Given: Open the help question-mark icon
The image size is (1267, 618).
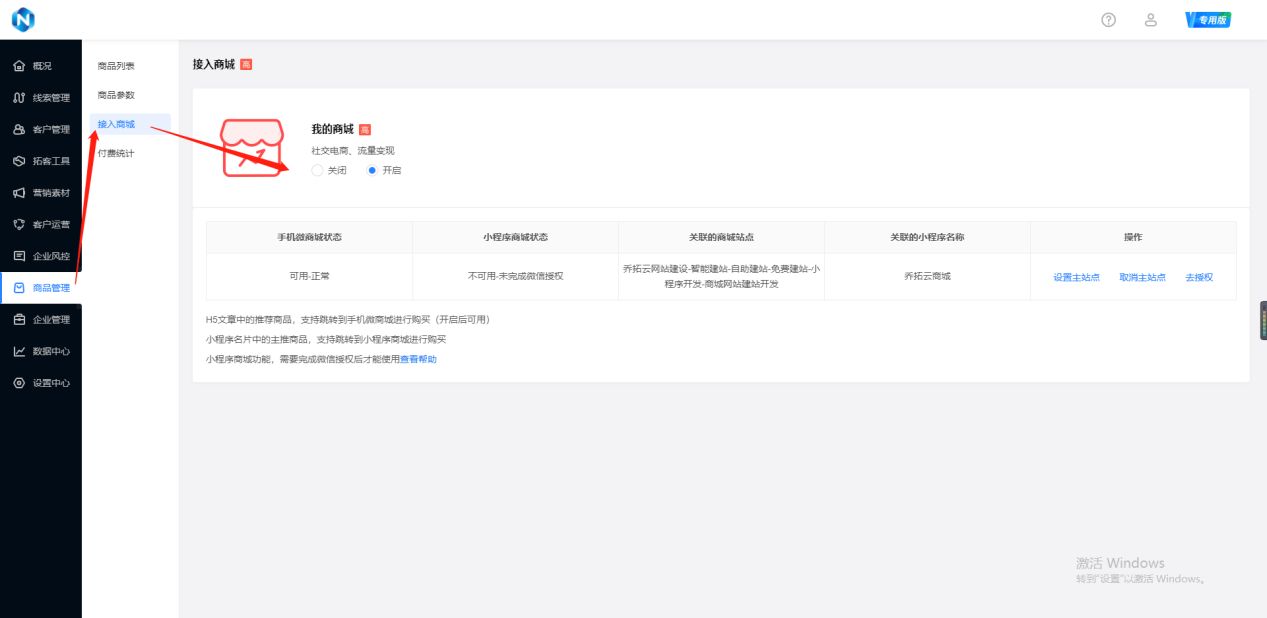Looking at the screenshot, I should (x=1108, y=19).
